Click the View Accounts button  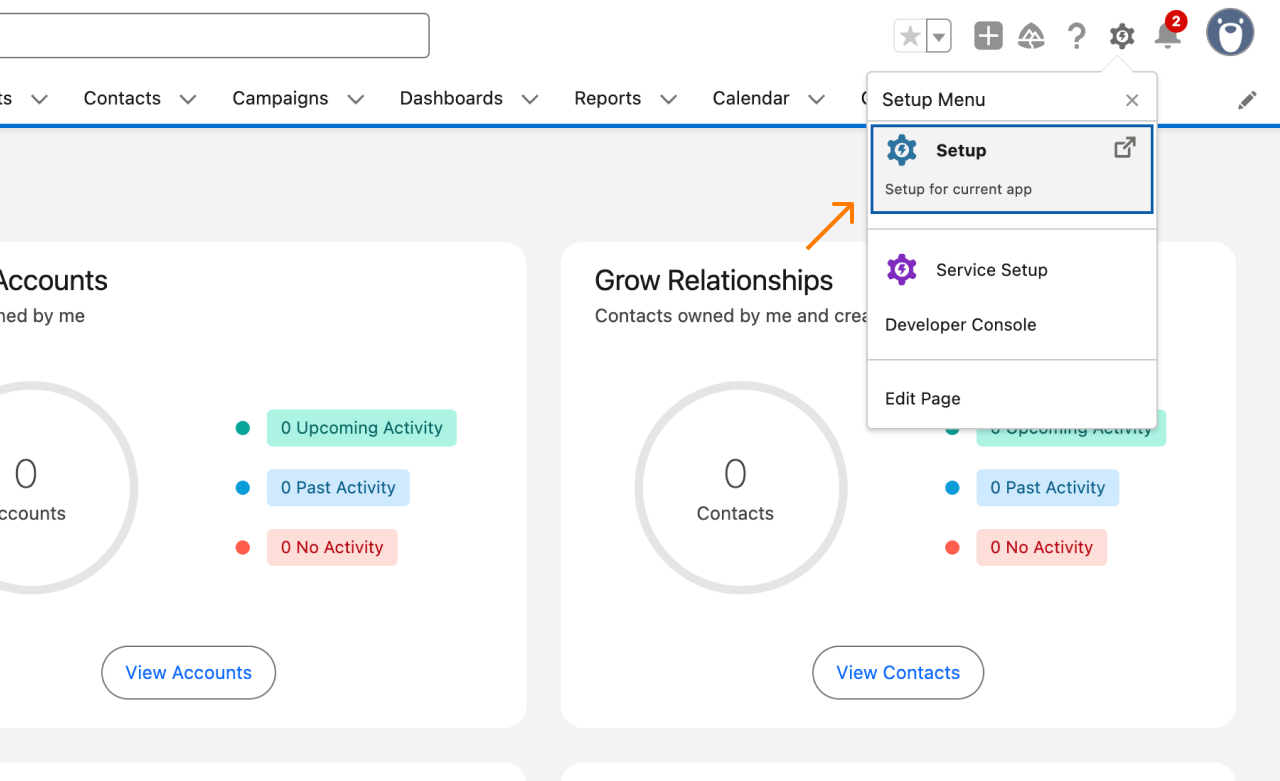click(188, 673)
